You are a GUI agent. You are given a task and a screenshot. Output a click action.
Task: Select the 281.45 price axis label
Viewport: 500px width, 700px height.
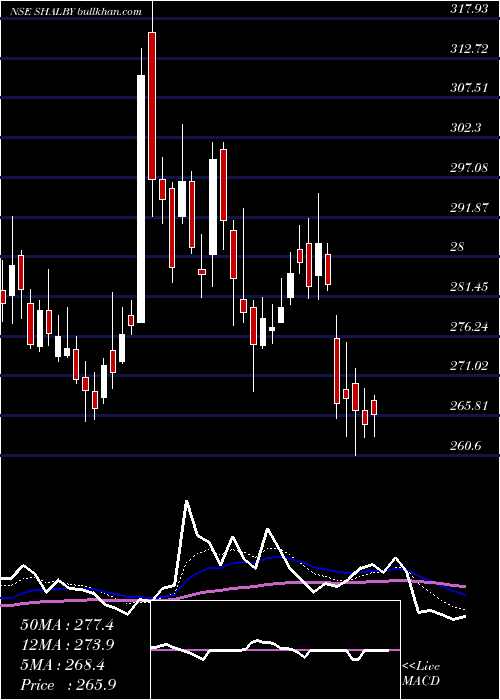coord(469,287)
